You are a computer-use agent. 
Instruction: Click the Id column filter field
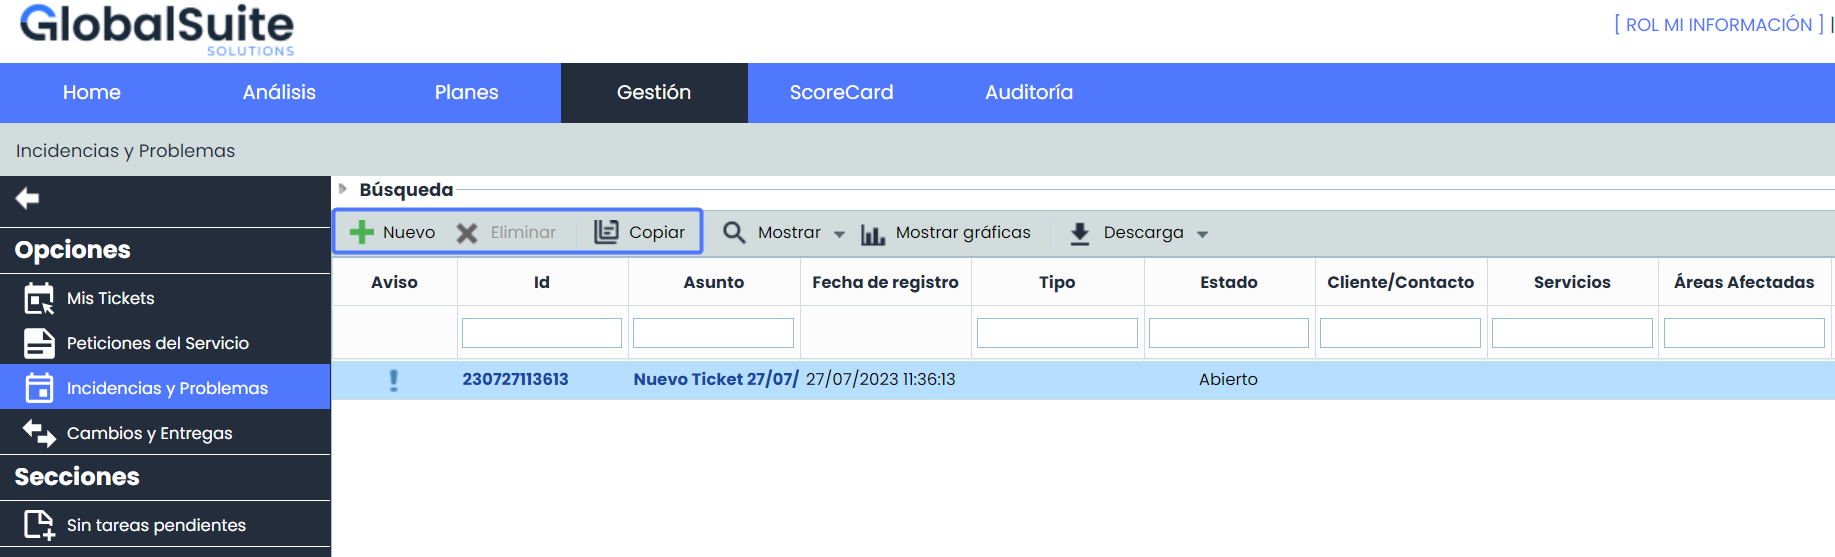[541, 333]
